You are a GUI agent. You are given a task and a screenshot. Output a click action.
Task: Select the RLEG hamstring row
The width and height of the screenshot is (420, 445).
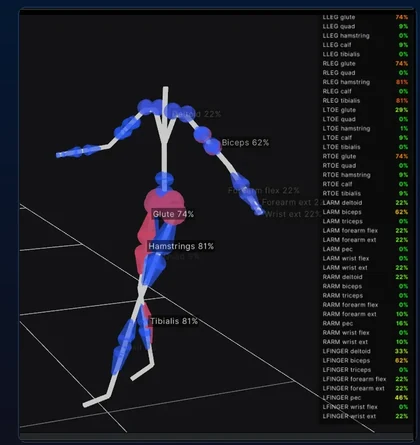365,82
